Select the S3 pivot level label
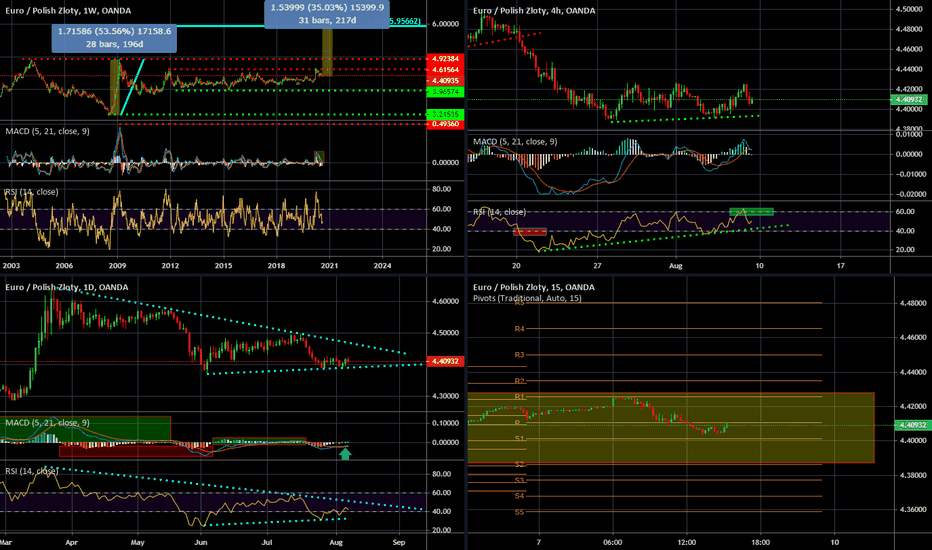 (519, 480)
